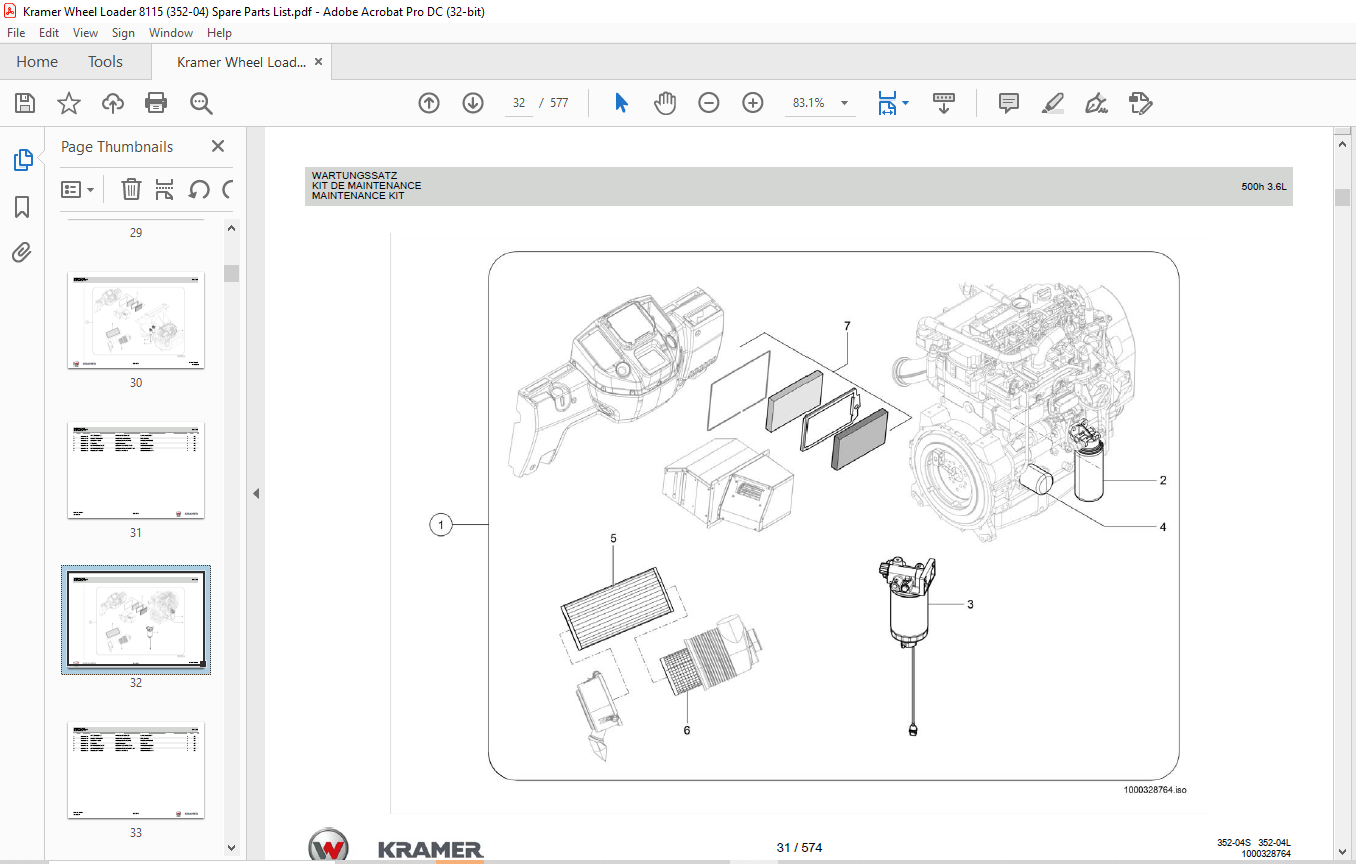This screenshot has width=1356, height=864.
Task: Insert page break print pages icon
Action: pyautogui.click(x=165, y=189)
